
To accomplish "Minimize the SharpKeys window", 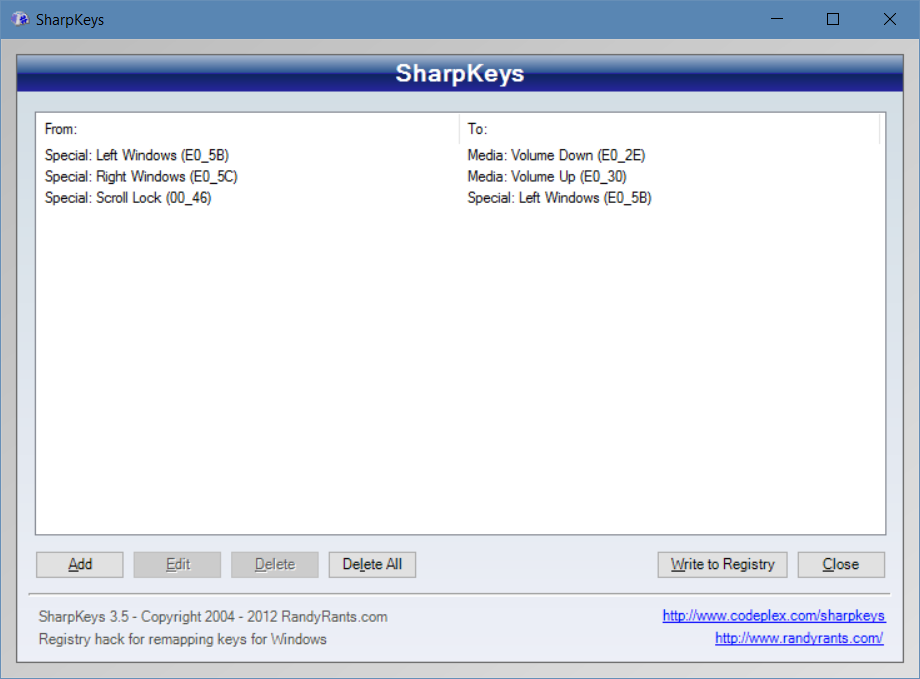I will pos(777,19).
